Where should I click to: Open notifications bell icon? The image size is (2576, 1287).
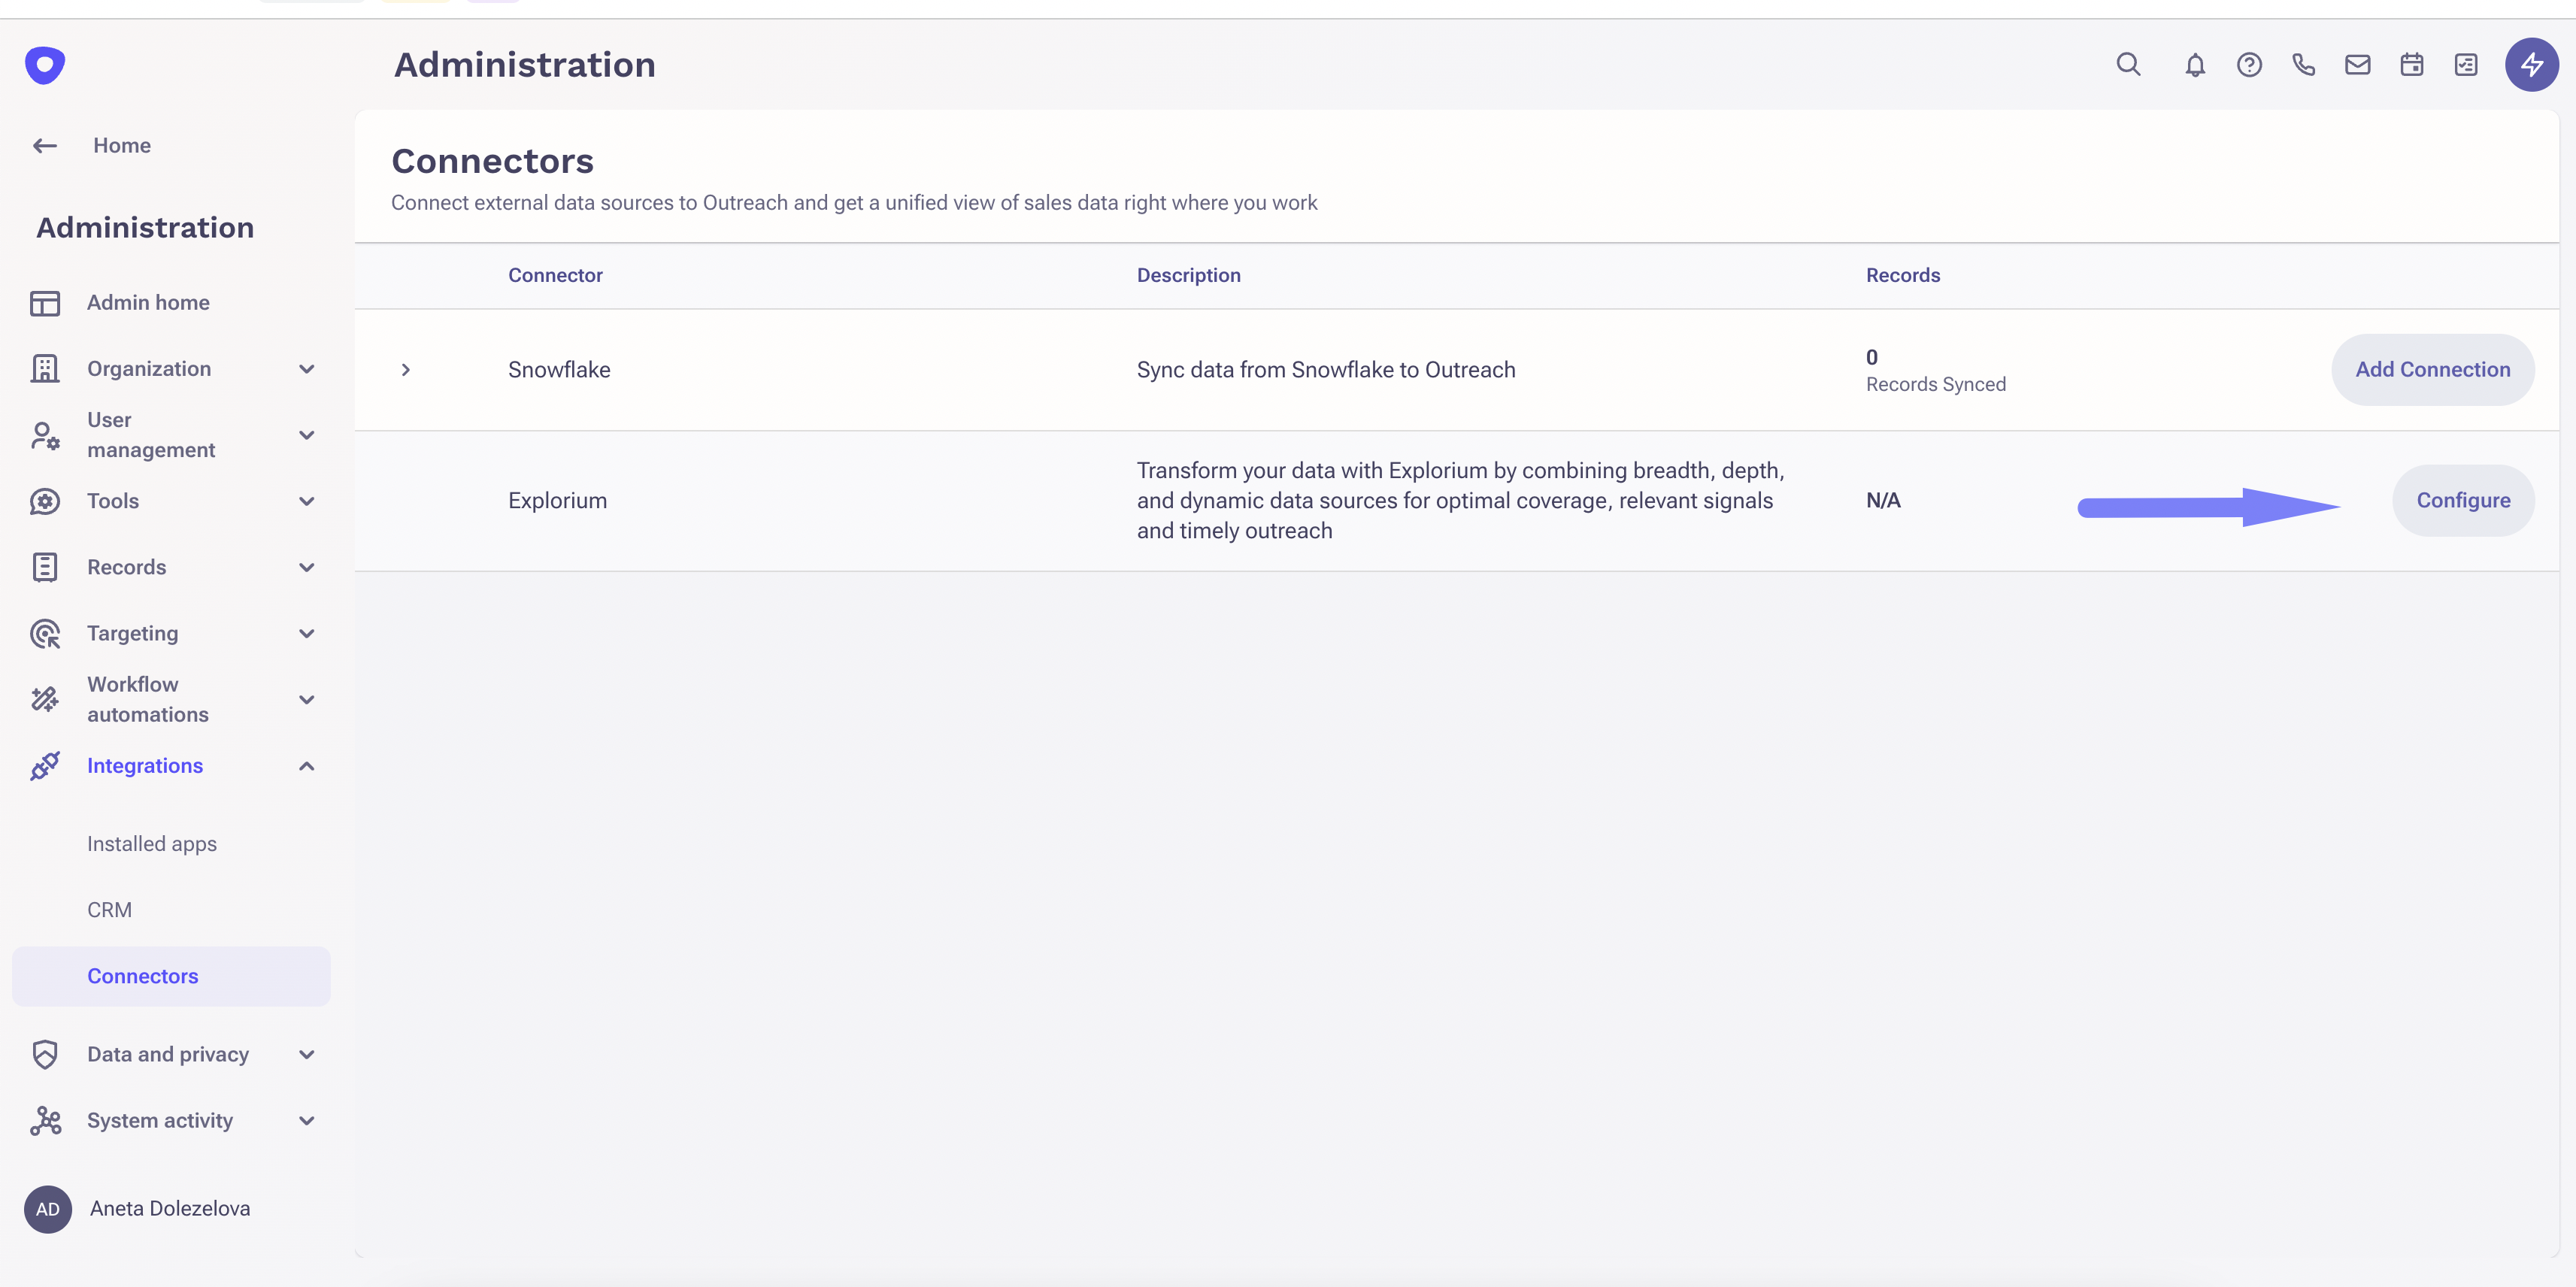2194,65
